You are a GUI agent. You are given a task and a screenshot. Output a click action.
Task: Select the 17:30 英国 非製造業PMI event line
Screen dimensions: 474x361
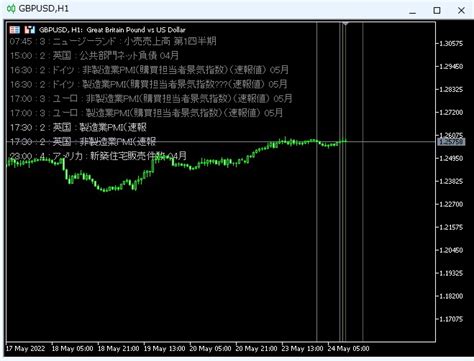click(x=83, y=142)
